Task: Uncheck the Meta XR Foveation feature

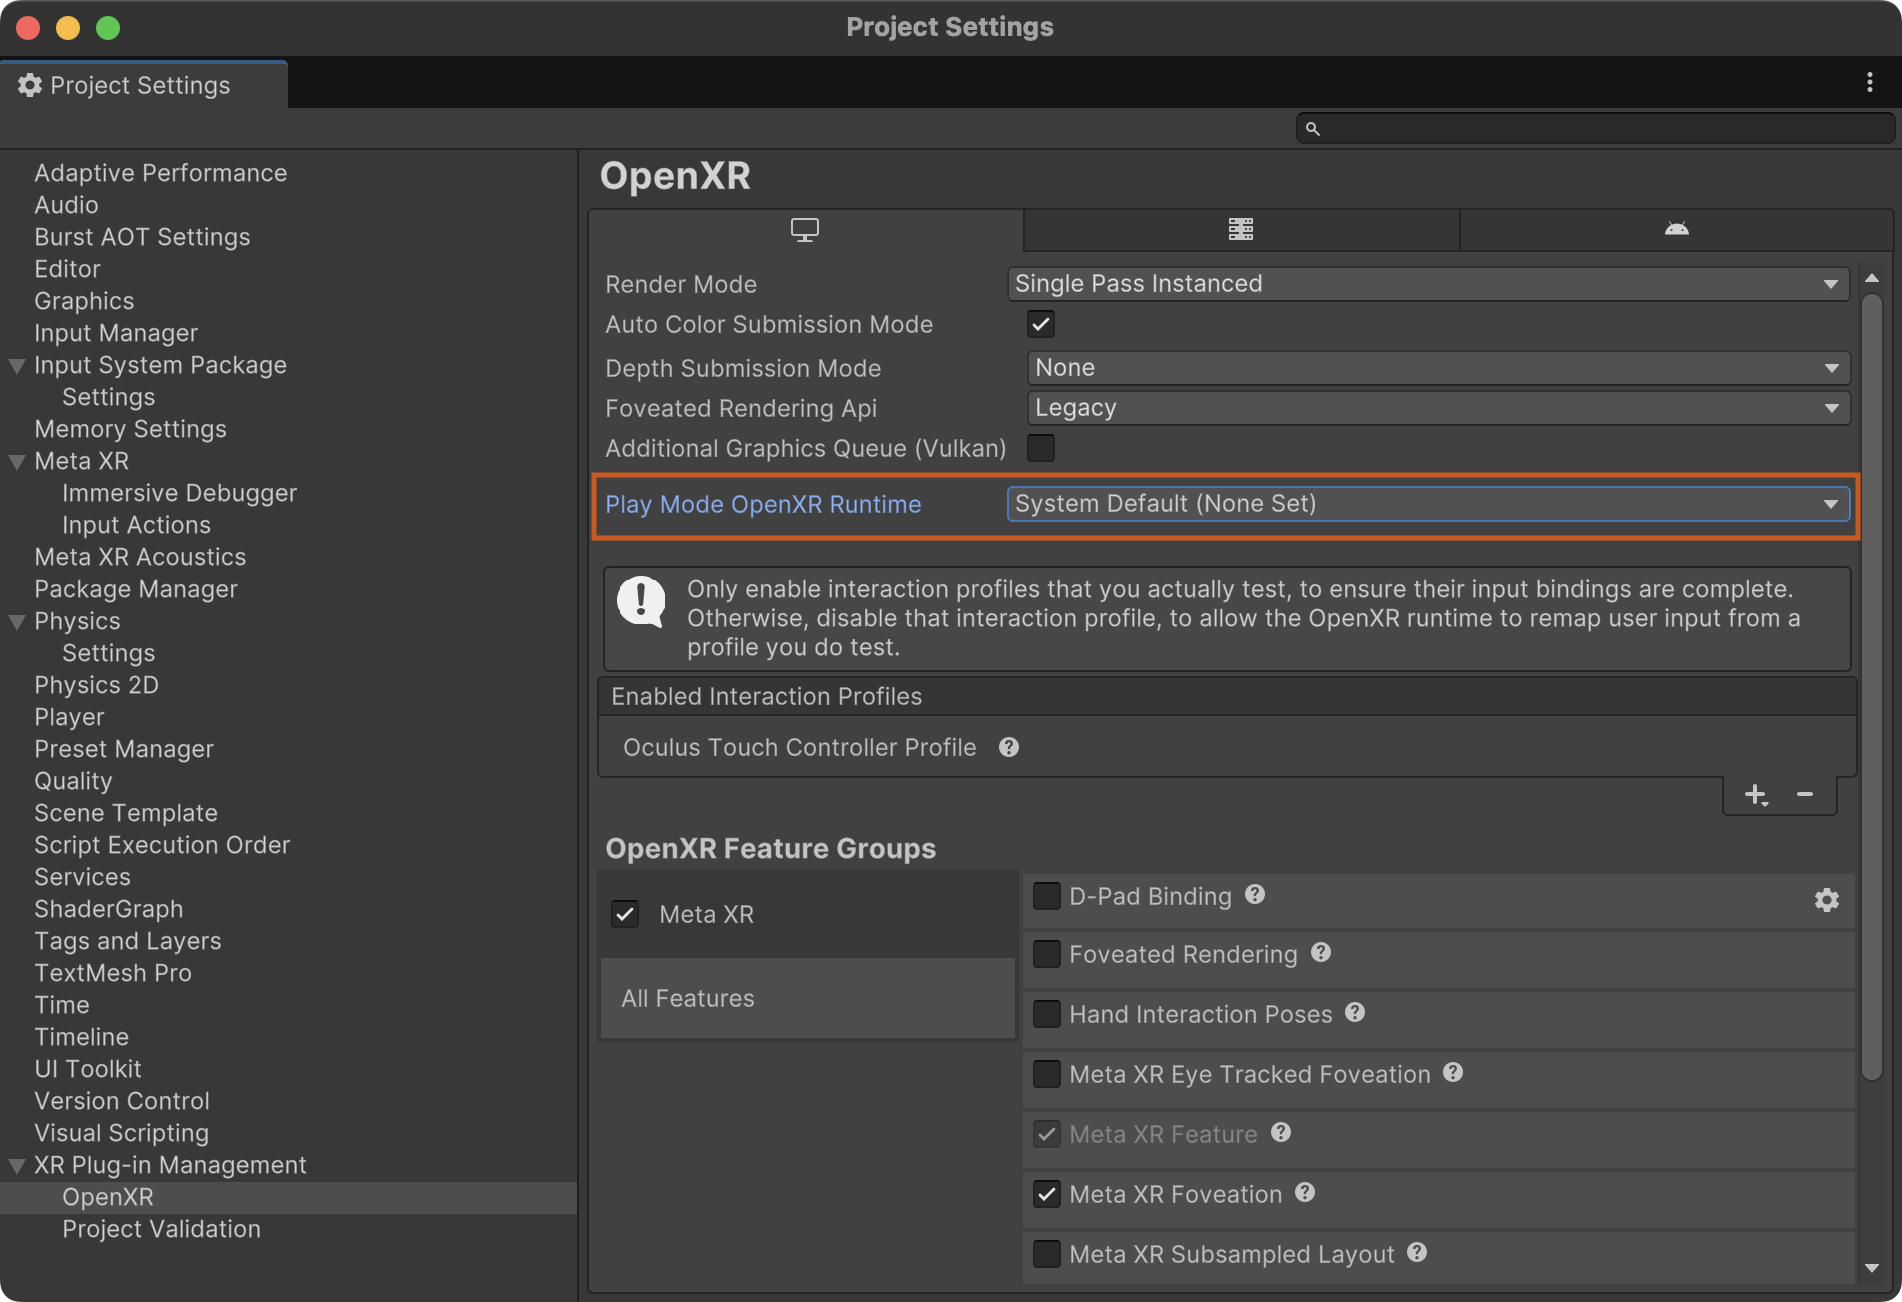Action: pyautogui.click(x=1047, y=1194)
